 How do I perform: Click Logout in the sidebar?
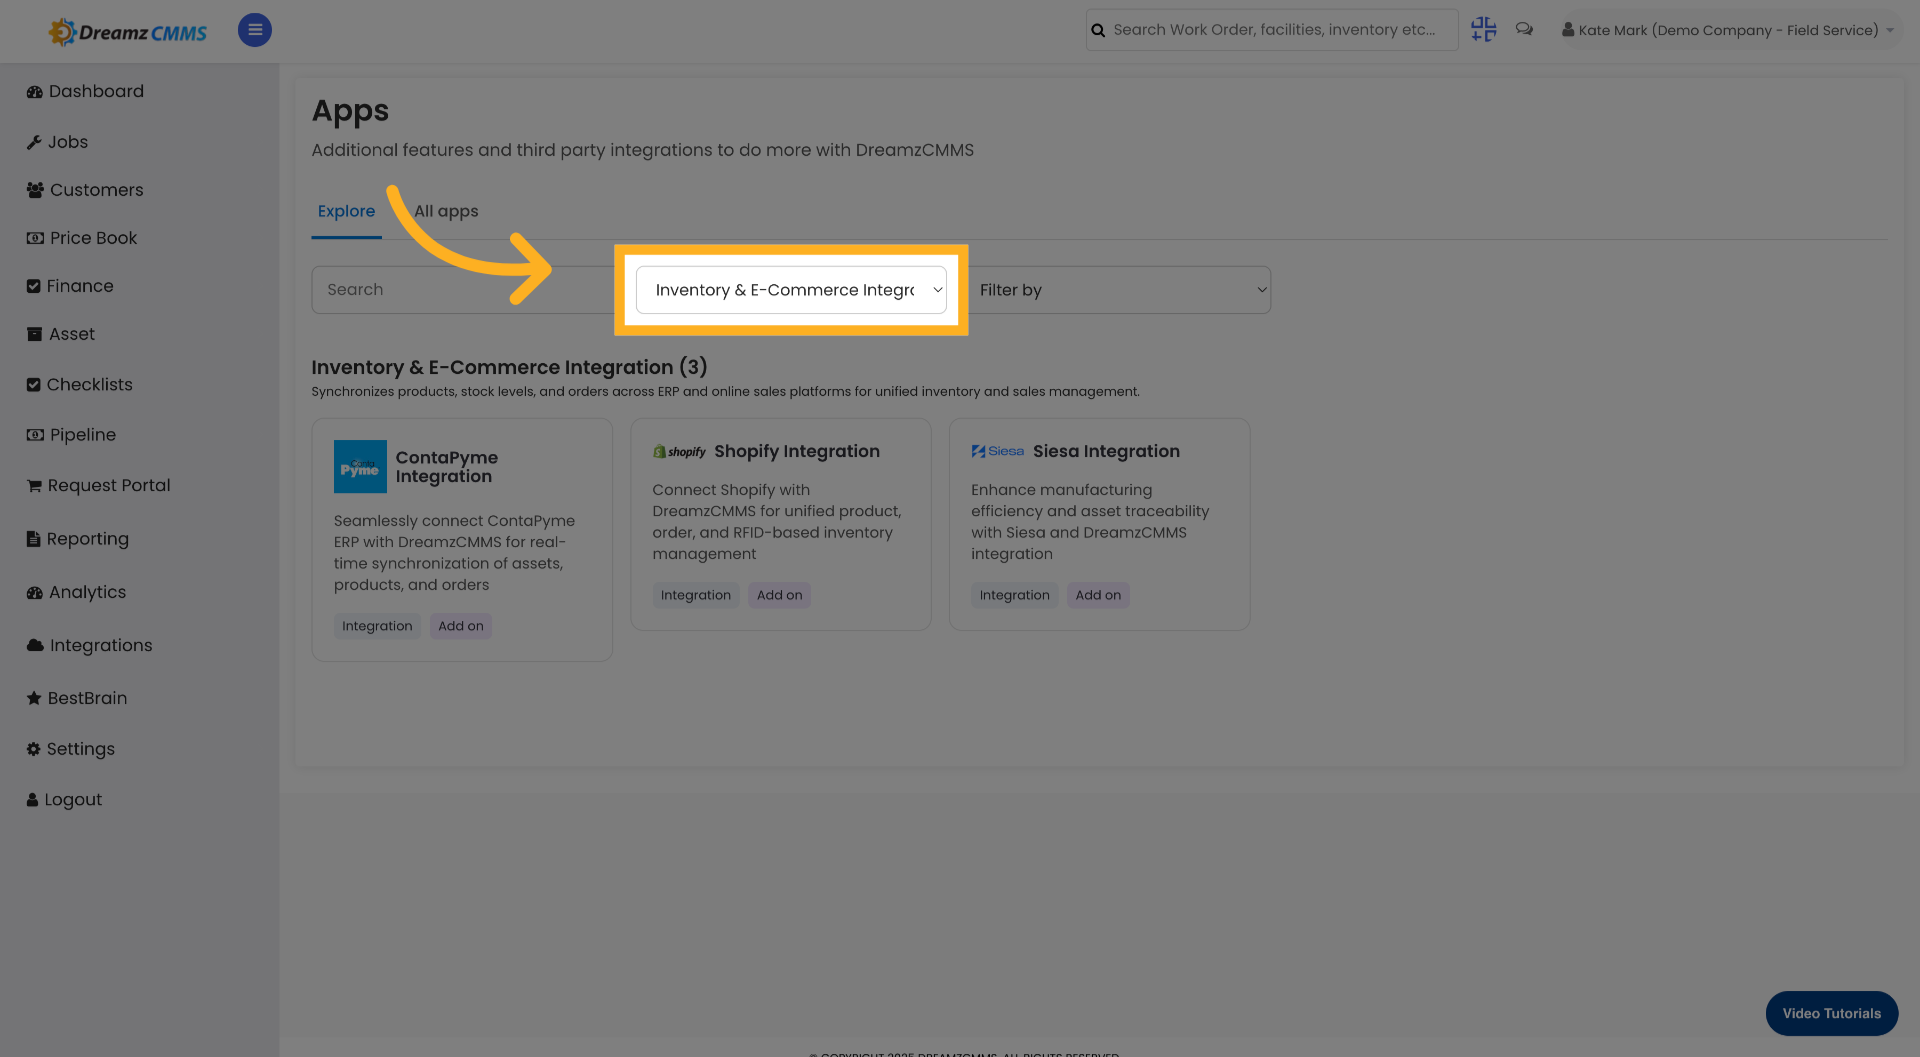[x=72, y=799]
